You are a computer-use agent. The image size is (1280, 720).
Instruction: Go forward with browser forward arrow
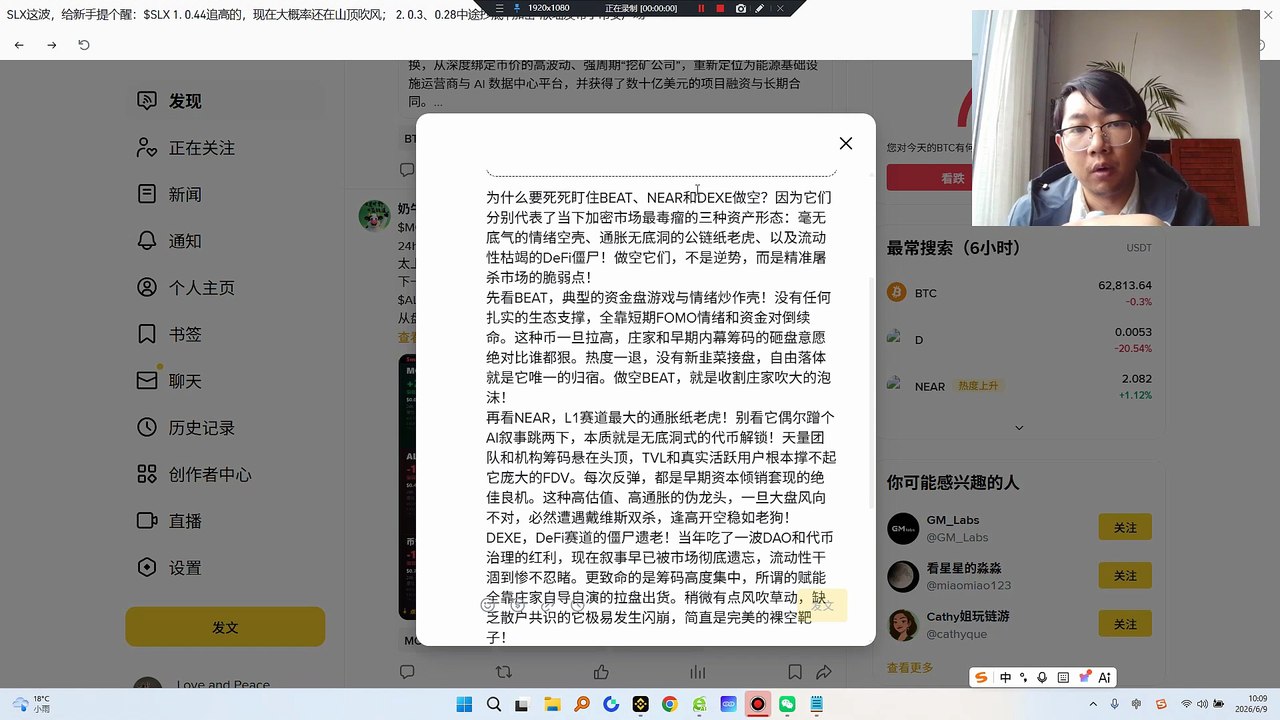click(52, 45)
